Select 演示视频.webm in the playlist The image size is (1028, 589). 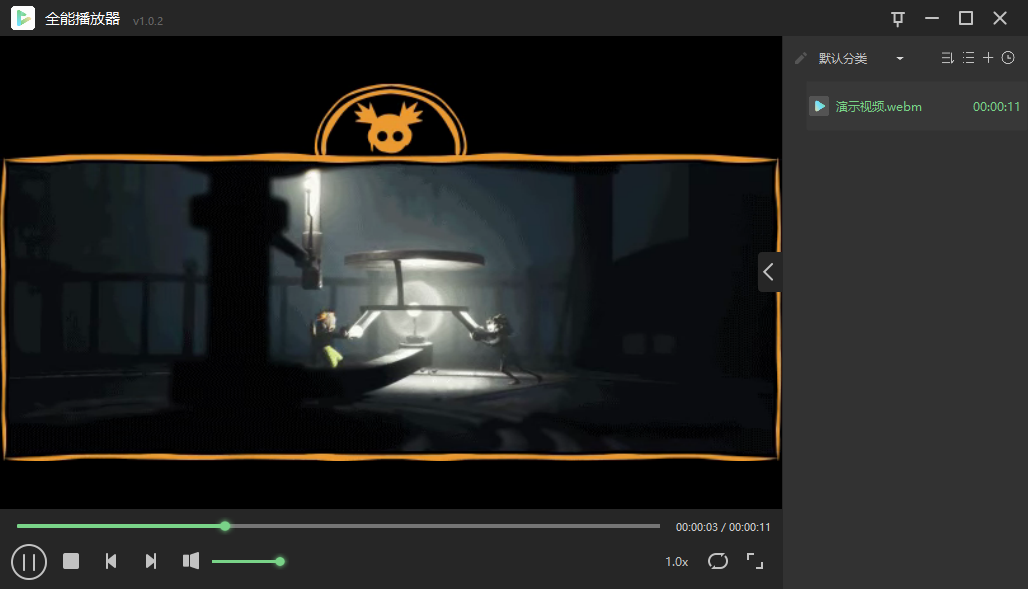(x=878, y=106)
